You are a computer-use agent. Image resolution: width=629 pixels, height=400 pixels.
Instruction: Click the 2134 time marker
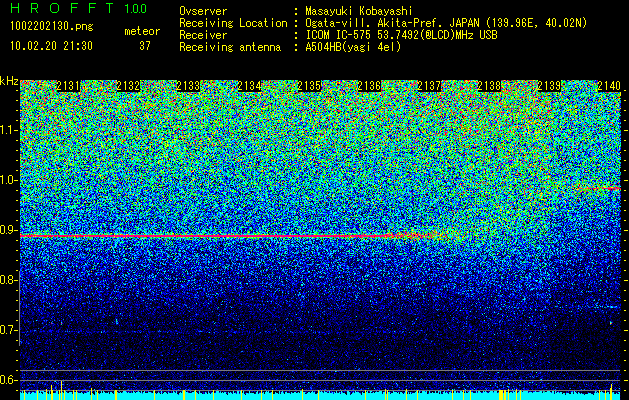coord(249,86)
